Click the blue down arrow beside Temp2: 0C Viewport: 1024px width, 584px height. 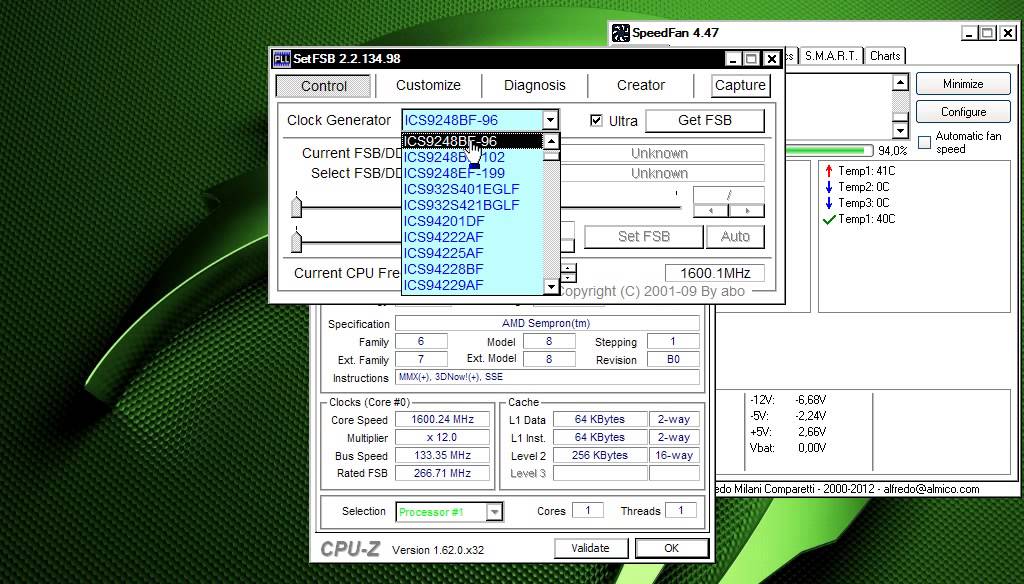pyautogui.click(x=829, y=187)
